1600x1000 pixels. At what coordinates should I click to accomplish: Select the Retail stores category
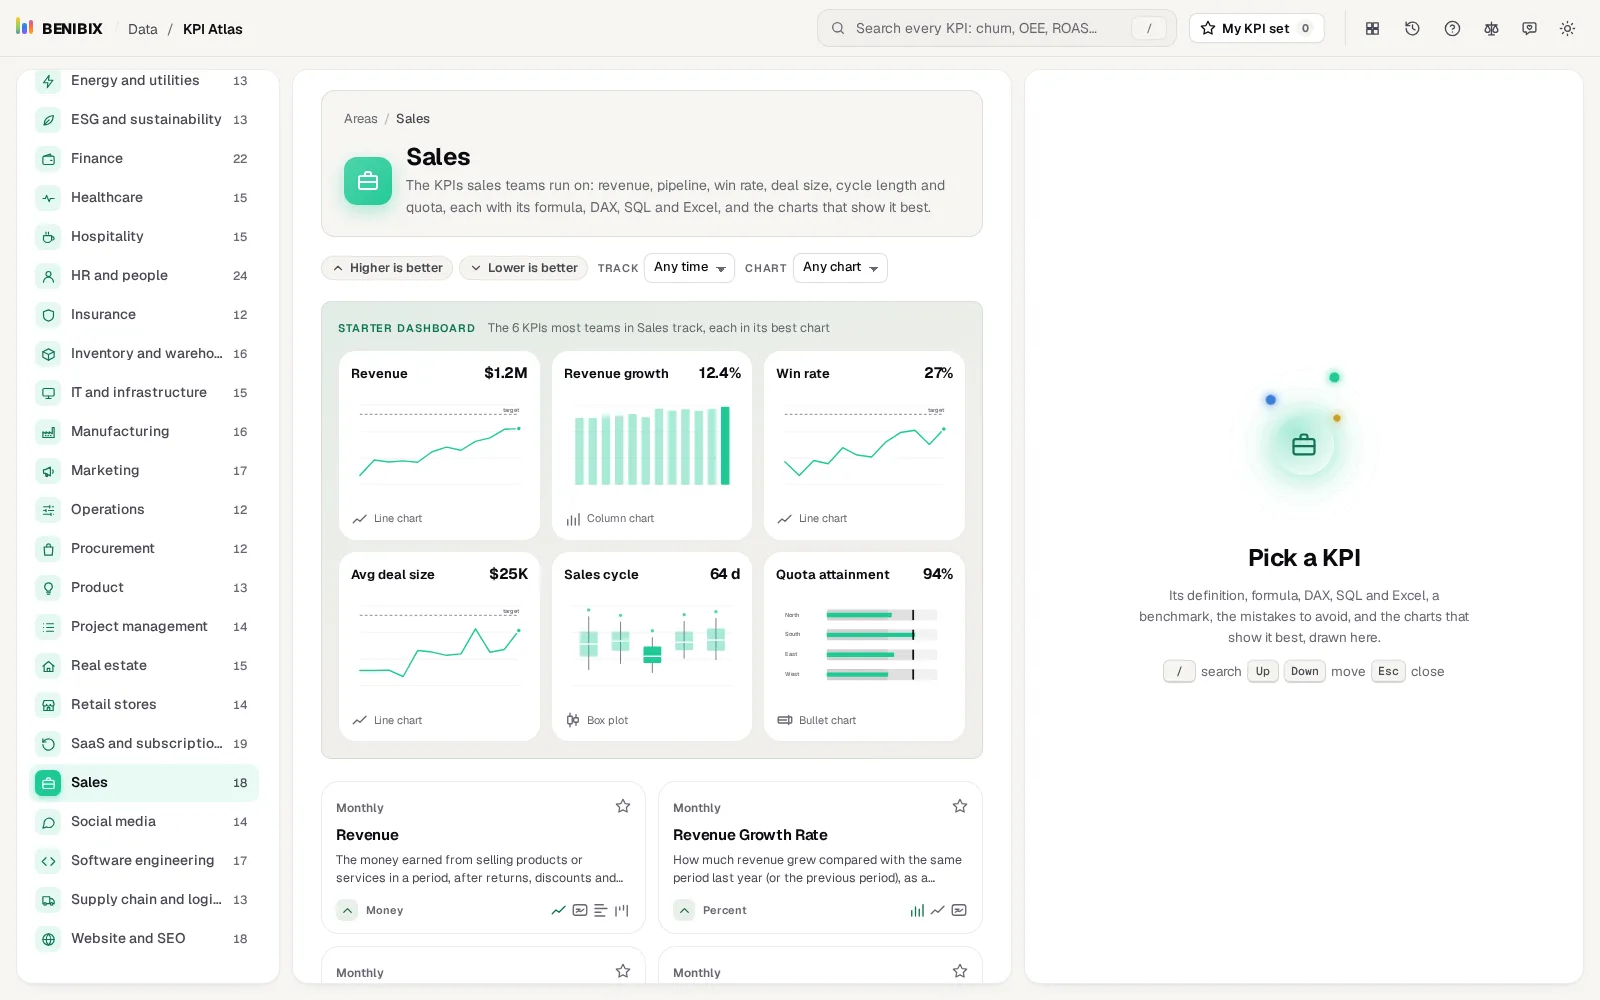tap(144, 705)
